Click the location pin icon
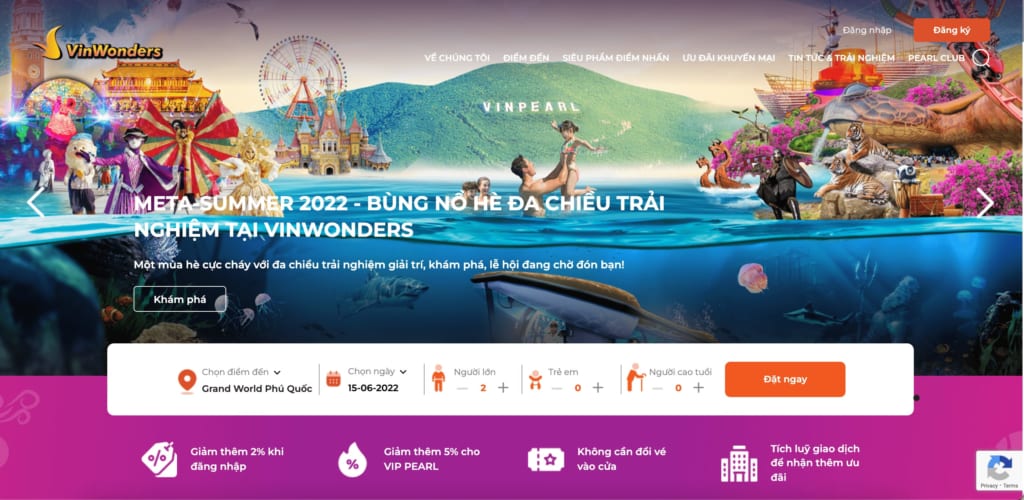Screen dimensions: 1024x500 (x=187, y=381)
